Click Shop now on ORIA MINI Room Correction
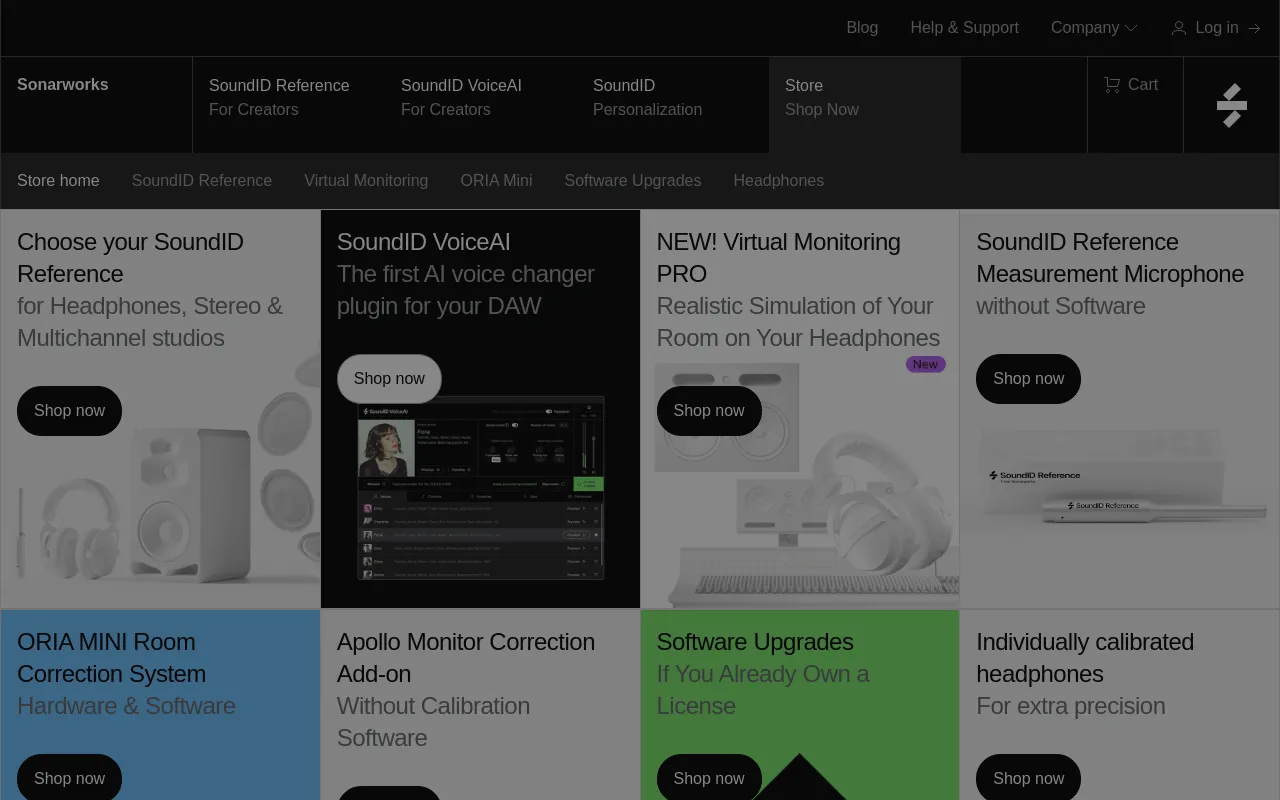The image size is (1280, 800). click(69, 778)
